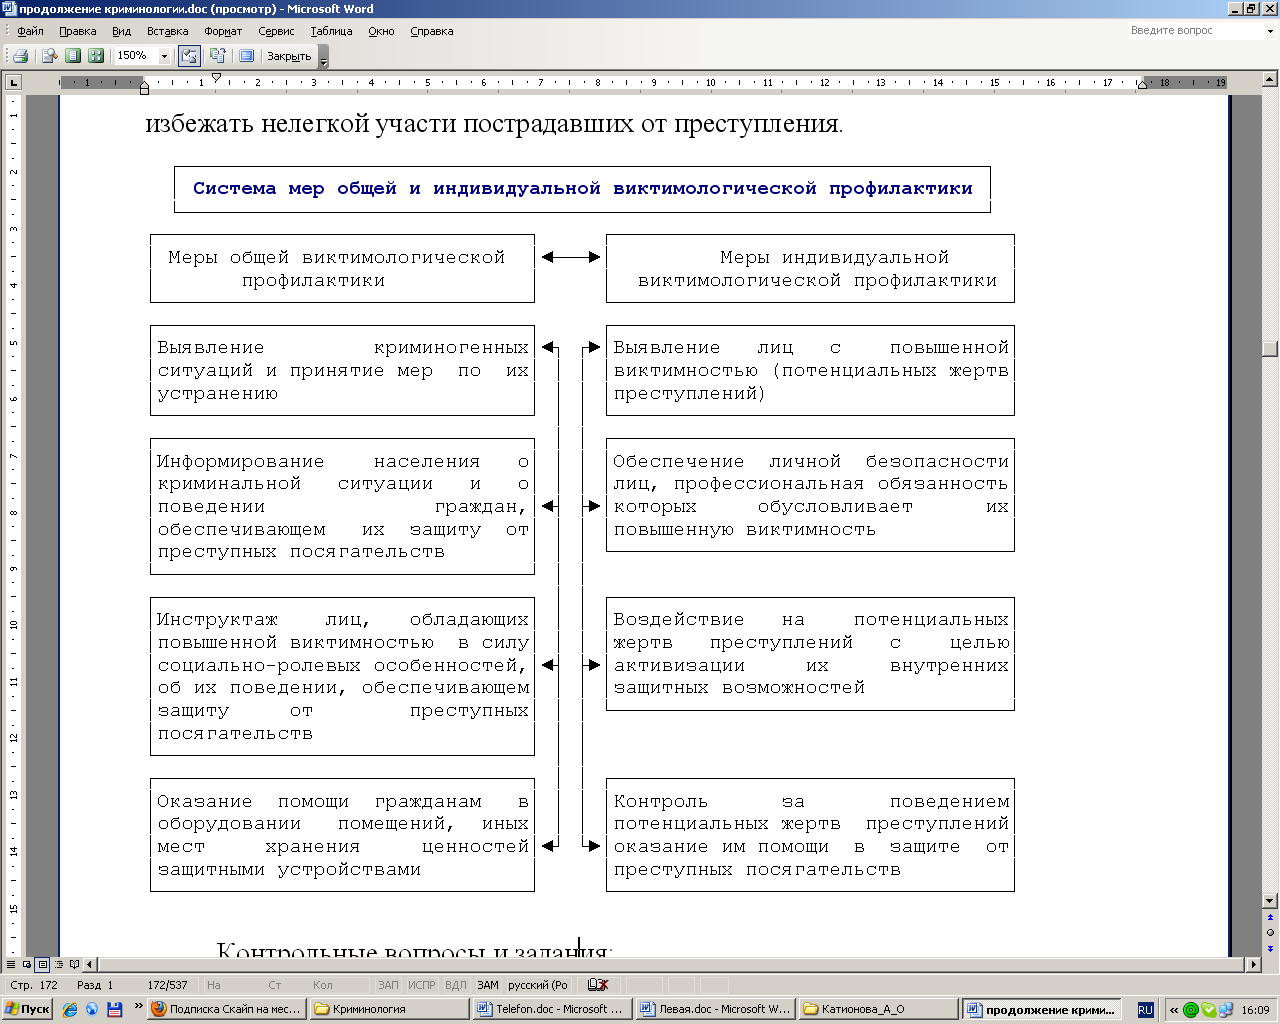Click the first-line indent marker on the ruler
The height and width of the screenshot is (1024, 1280).
pos(216,78)
